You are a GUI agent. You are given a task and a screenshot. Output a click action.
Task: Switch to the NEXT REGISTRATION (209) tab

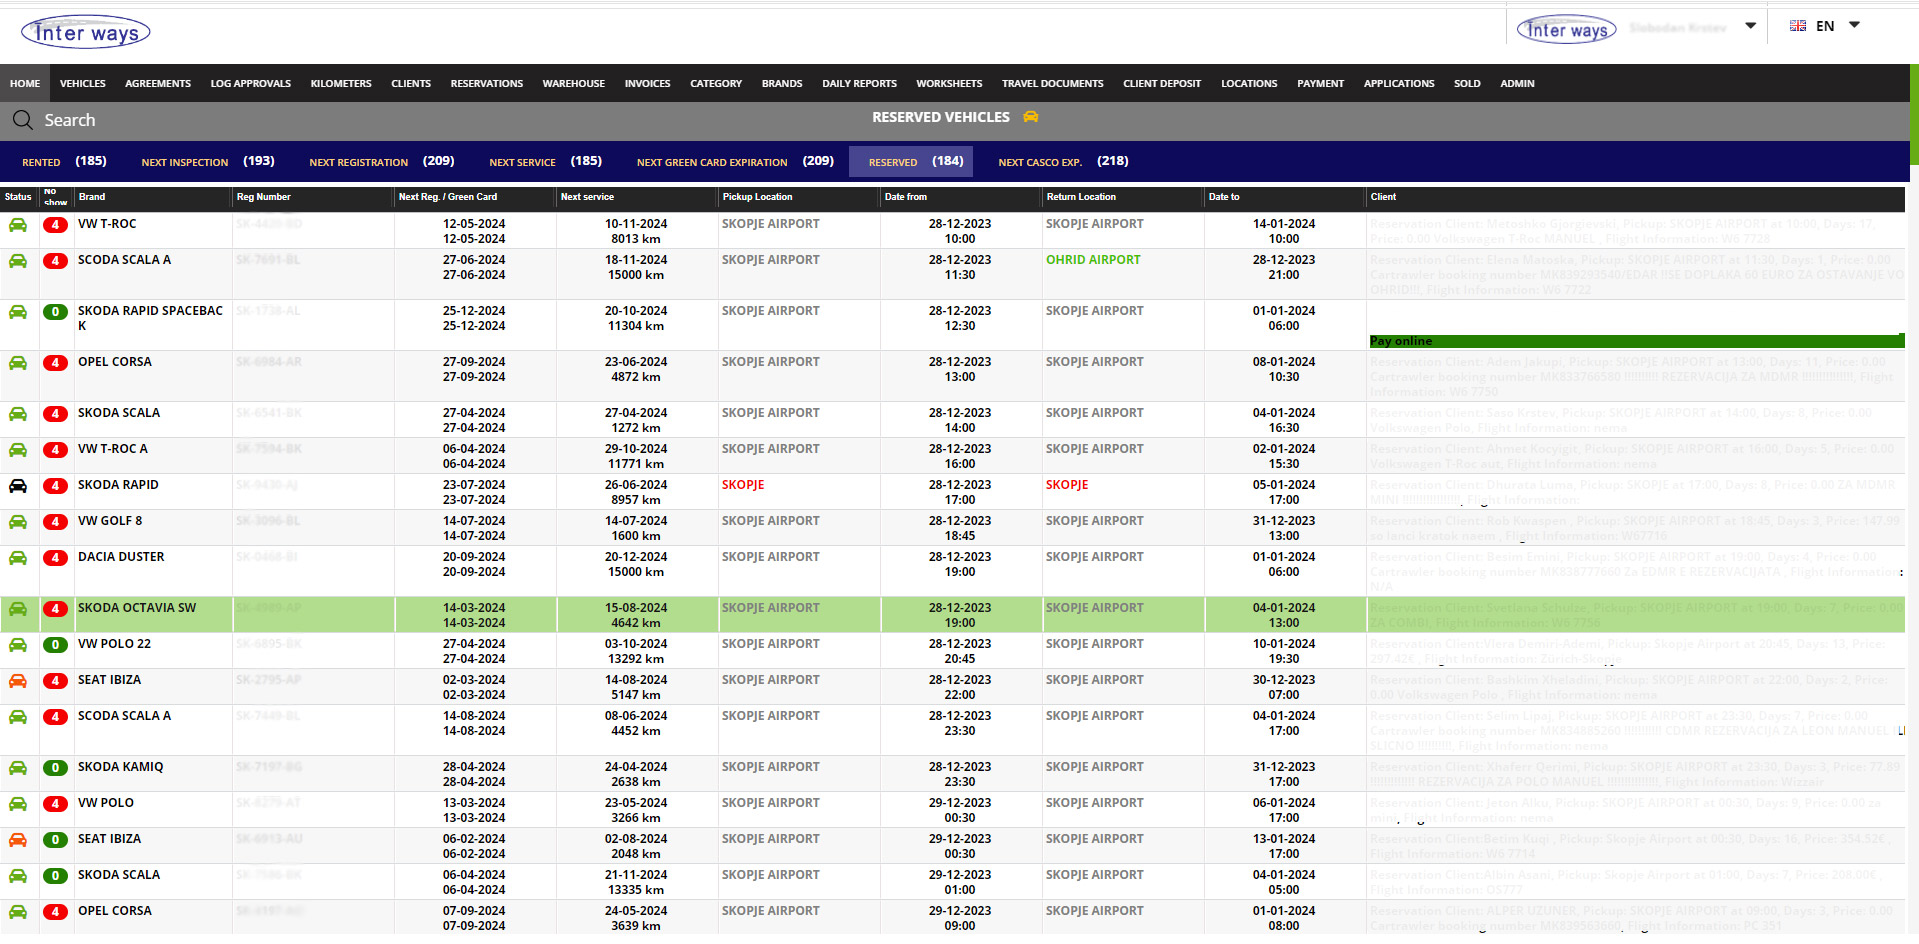pyautogui.click(x=382, y=161)
